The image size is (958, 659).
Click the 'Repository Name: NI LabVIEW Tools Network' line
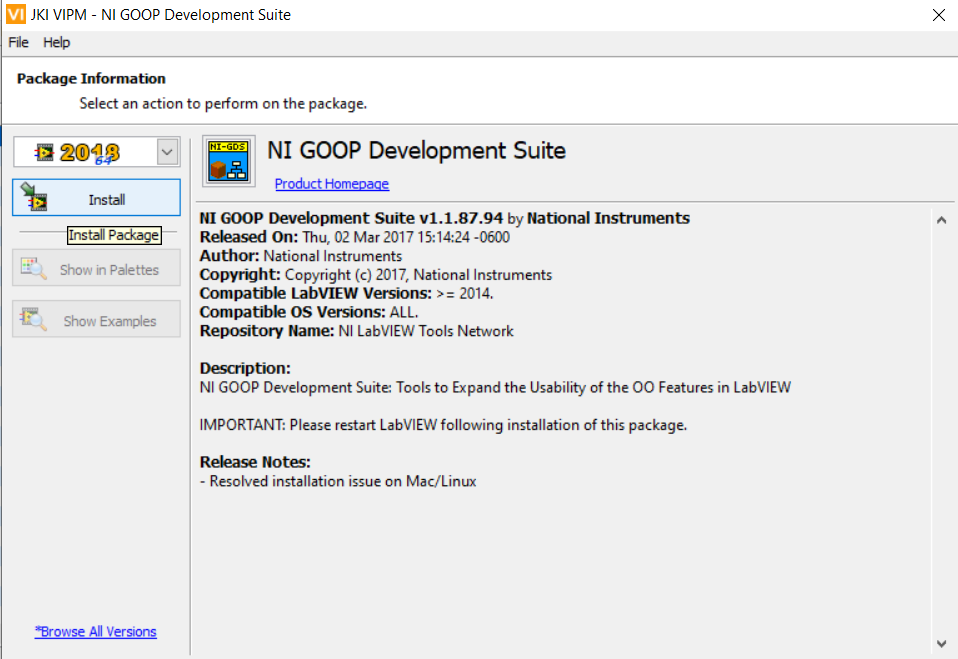[x=357, y=331]
